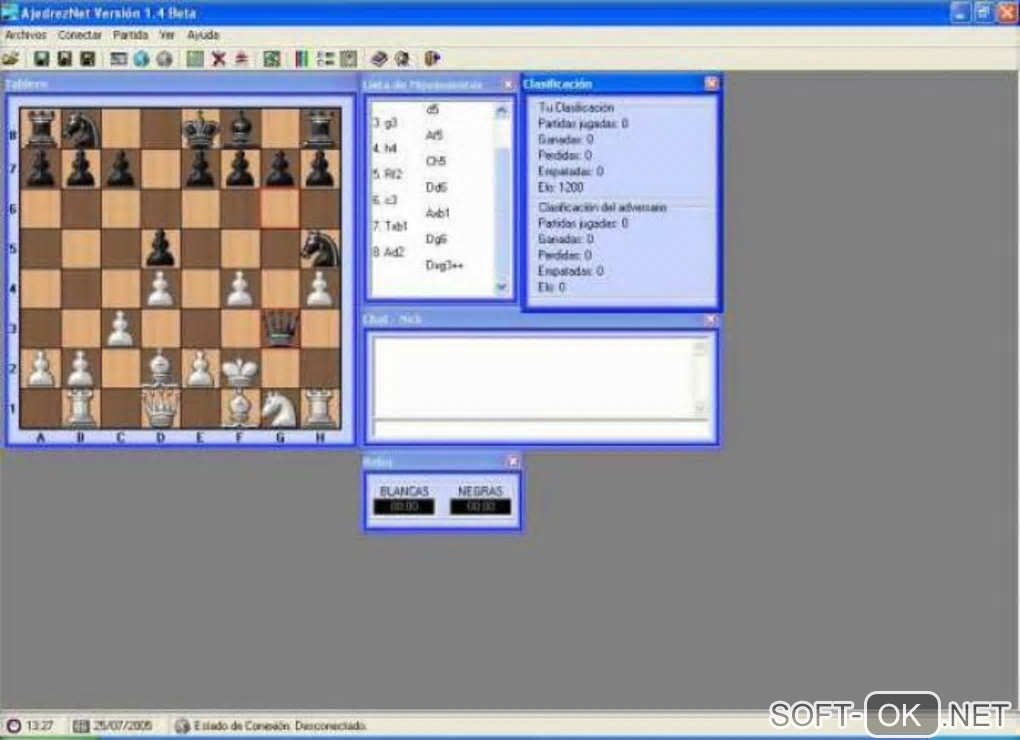Click black move 'Dg6' in move list
The image size is (1020, 740).
click(x=436, y=239)
